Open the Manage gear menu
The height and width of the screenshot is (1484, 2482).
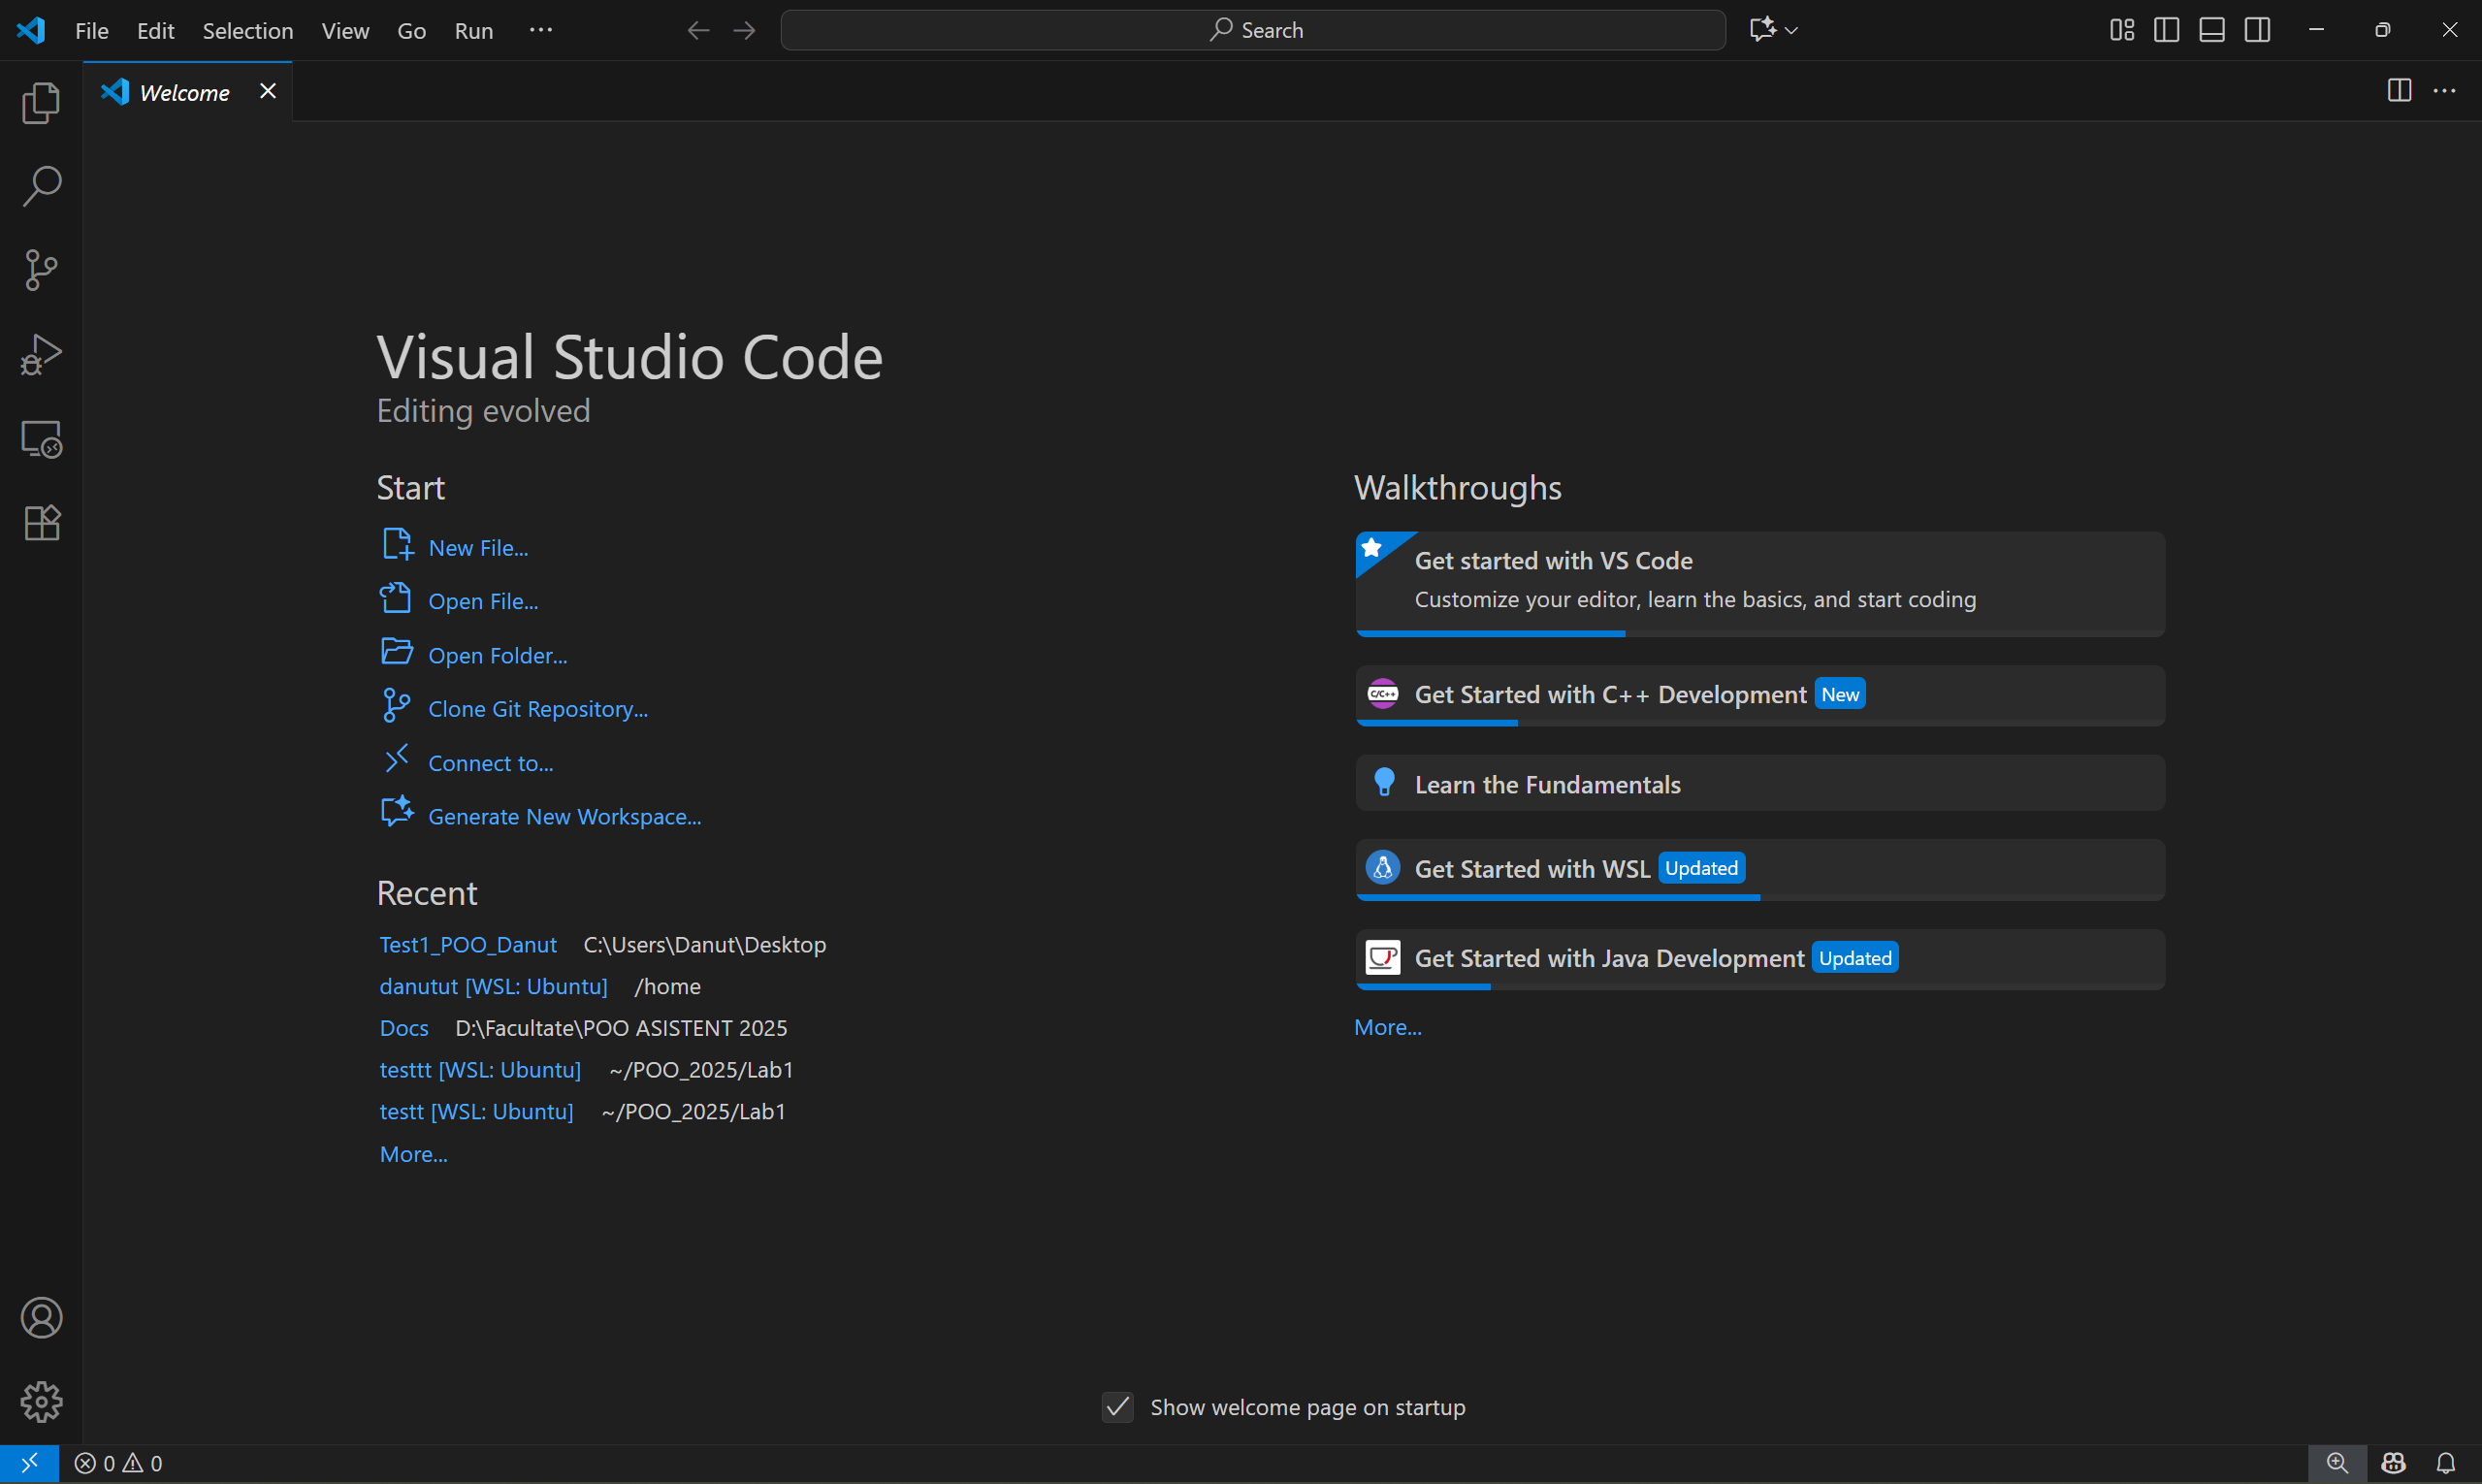[41, 1402]
